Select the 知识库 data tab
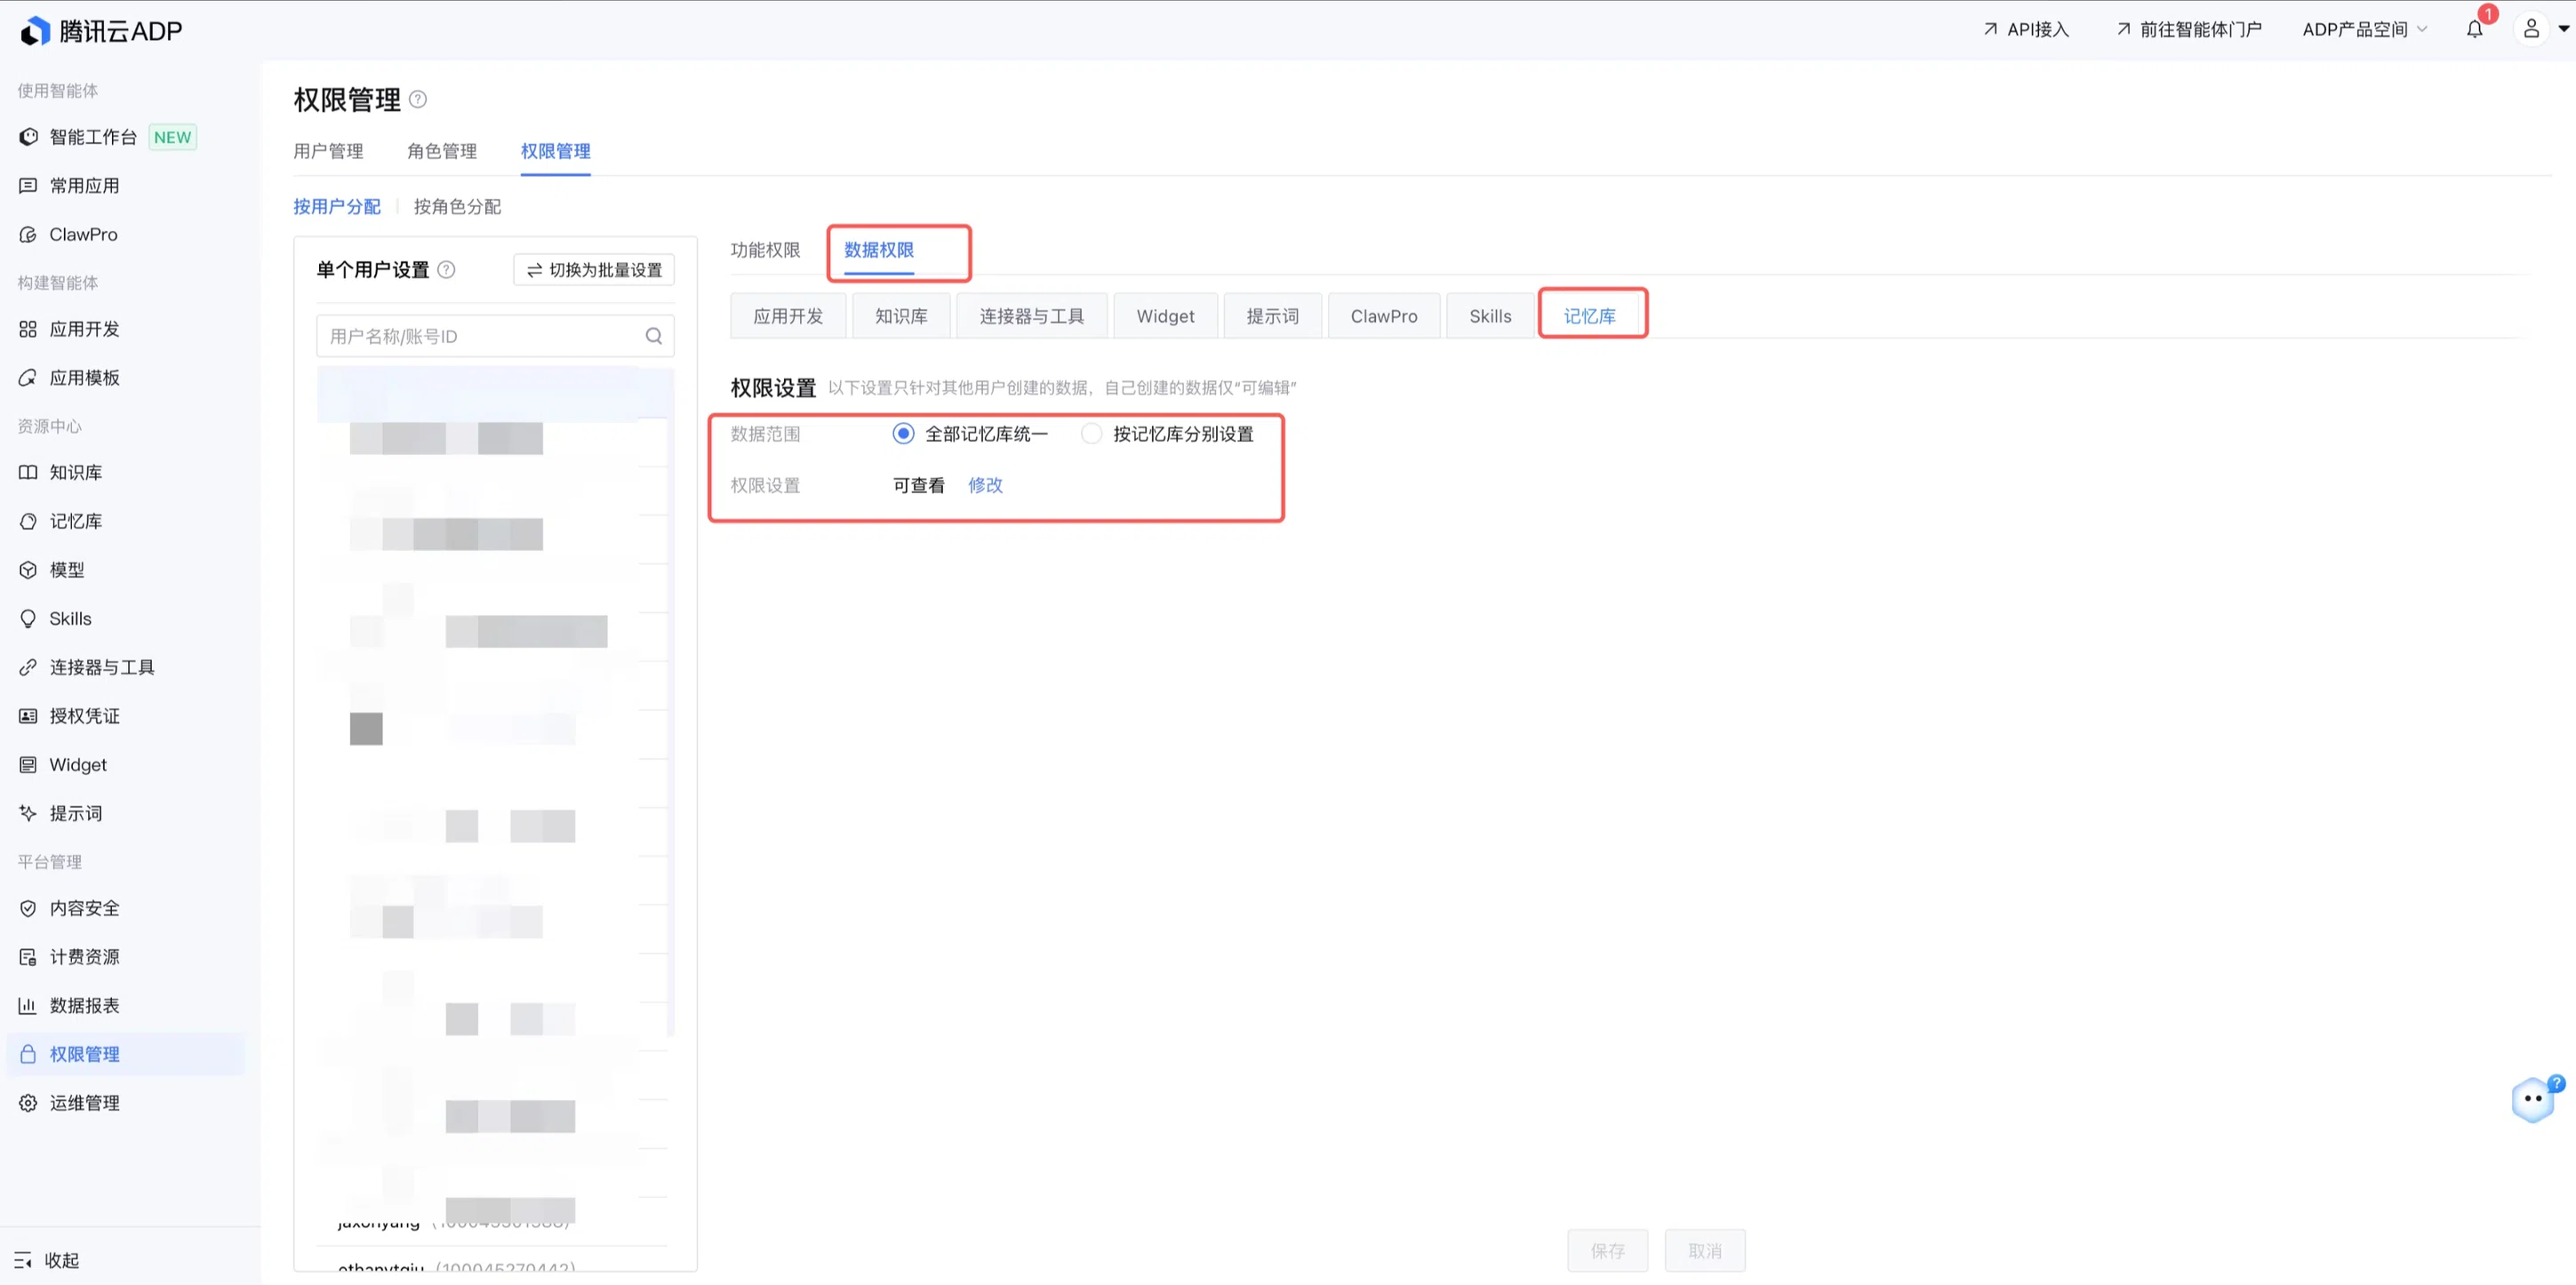The image size is (2576, 1285). [901, 316]
